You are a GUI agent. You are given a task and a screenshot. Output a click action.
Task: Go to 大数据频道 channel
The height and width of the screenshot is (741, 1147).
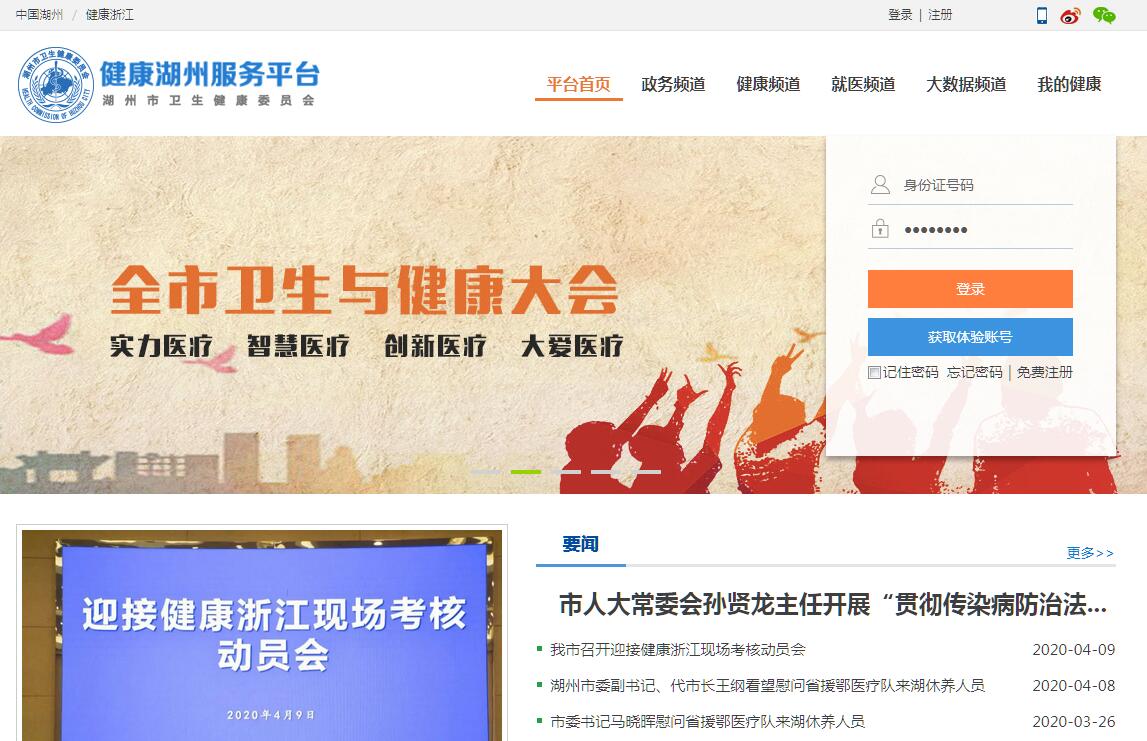(x=966, y=84)
